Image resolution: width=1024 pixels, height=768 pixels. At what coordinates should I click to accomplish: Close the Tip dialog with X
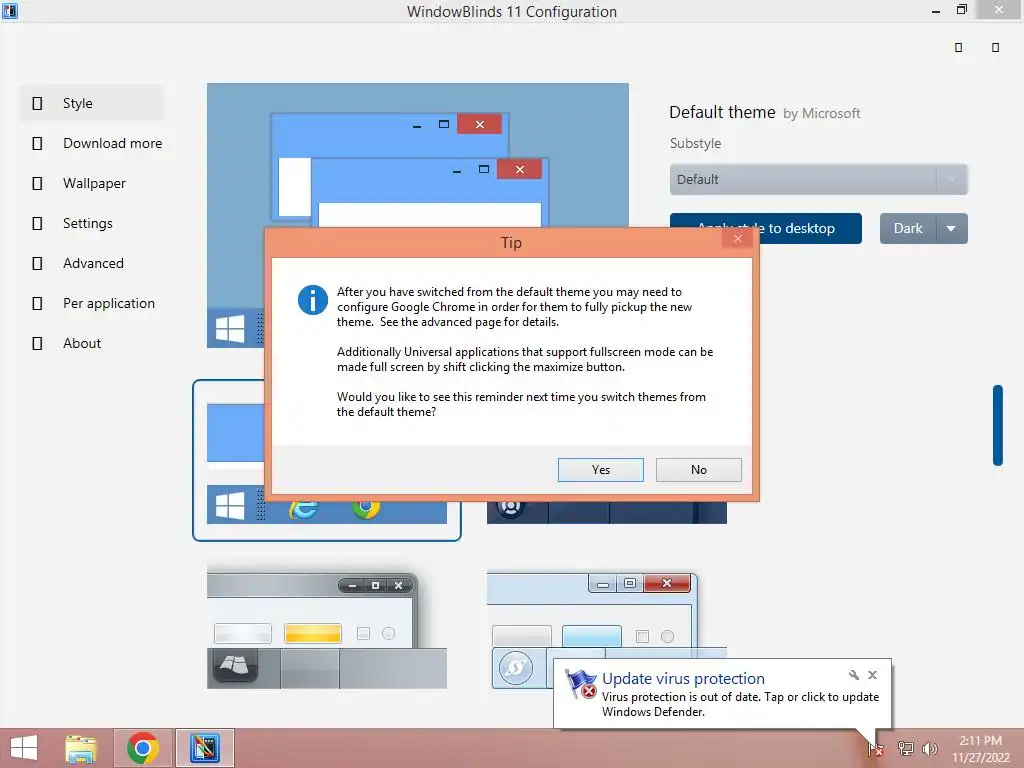[x=737, y=238]
